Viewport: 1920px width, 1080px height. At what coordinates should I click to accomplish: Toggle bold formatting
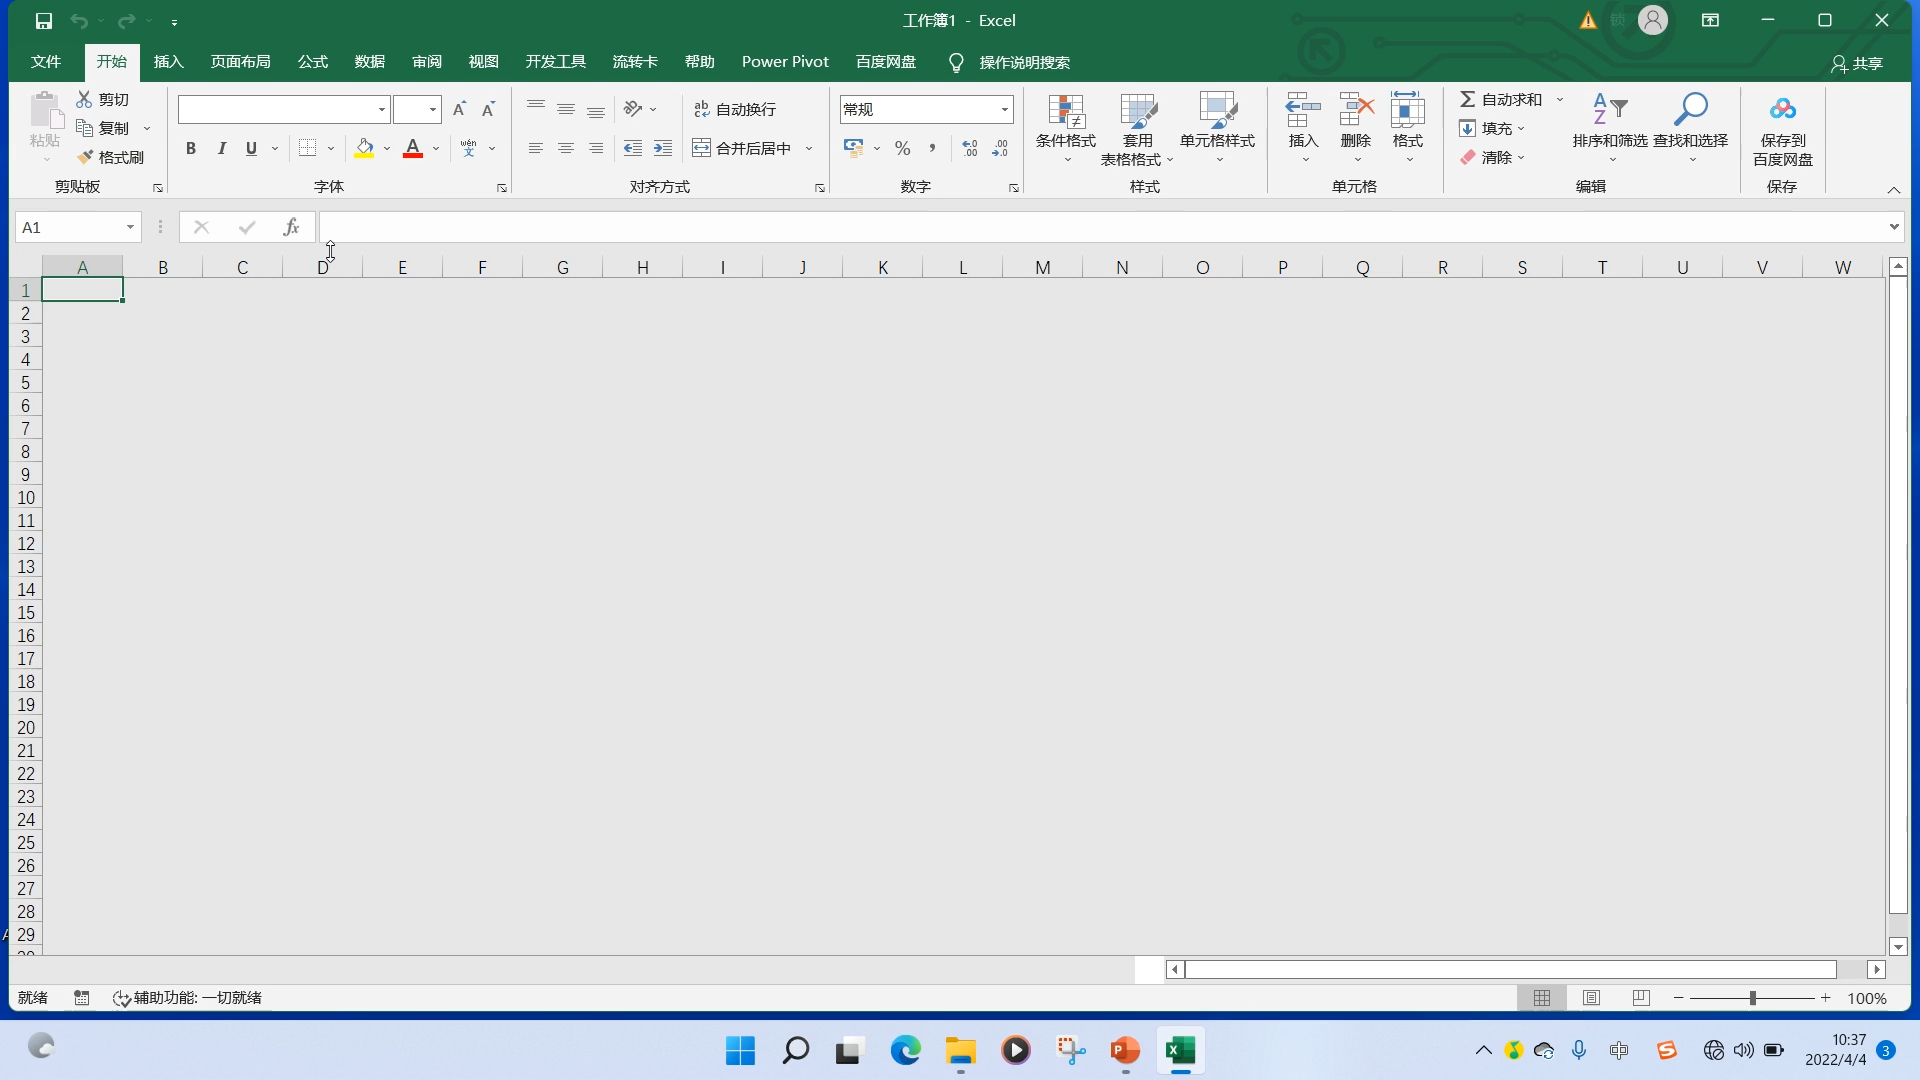pos(190,148)
